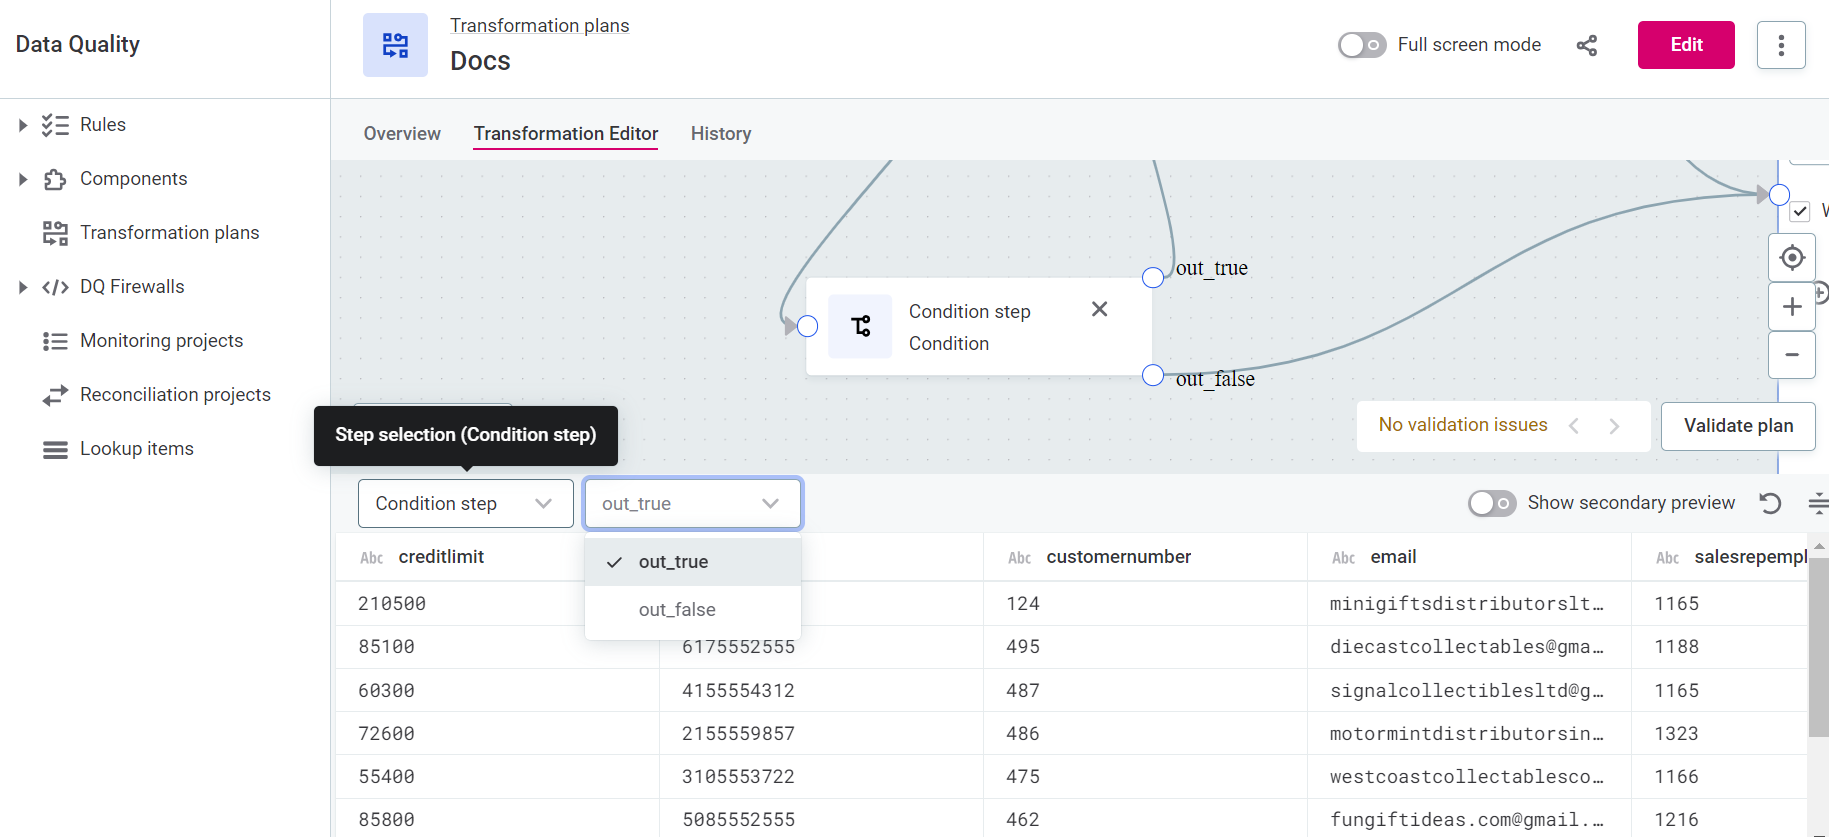Click the Validate plan button
Screen dimensions: 1829x837
point(1737,426)
